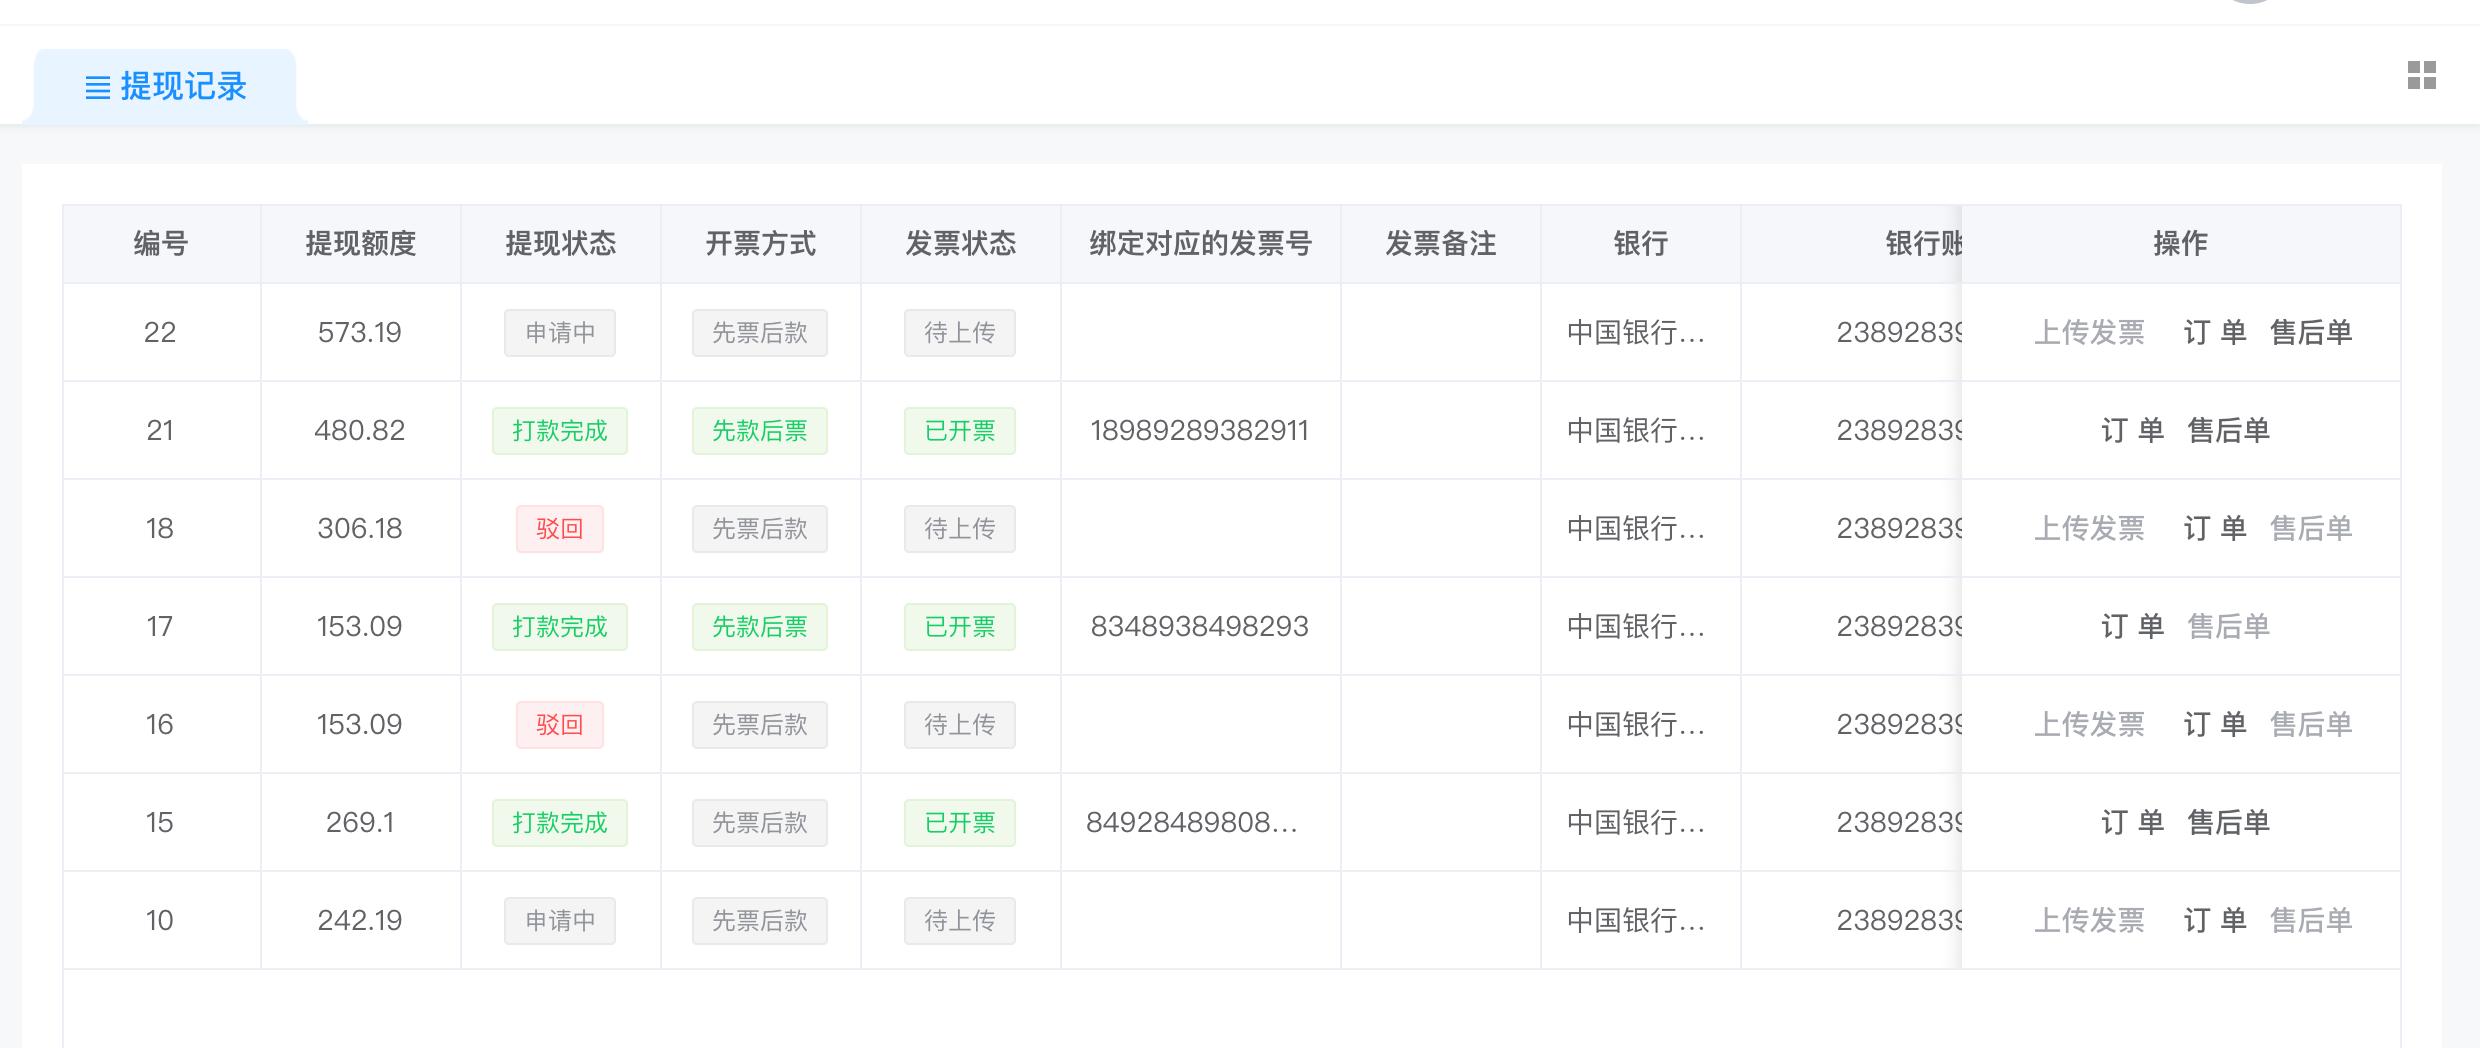Click 上传发票 for record 22

2089,332
